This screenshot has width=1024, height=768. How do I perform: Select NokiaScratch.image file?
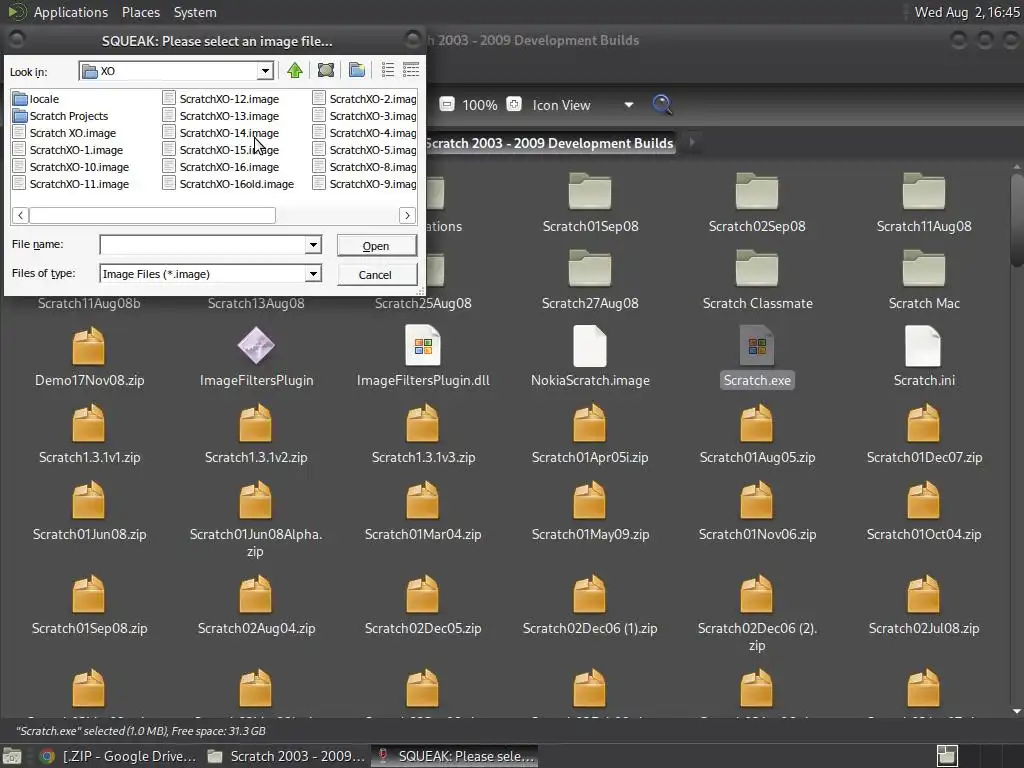pyautogui.click(x=590, y=357)
